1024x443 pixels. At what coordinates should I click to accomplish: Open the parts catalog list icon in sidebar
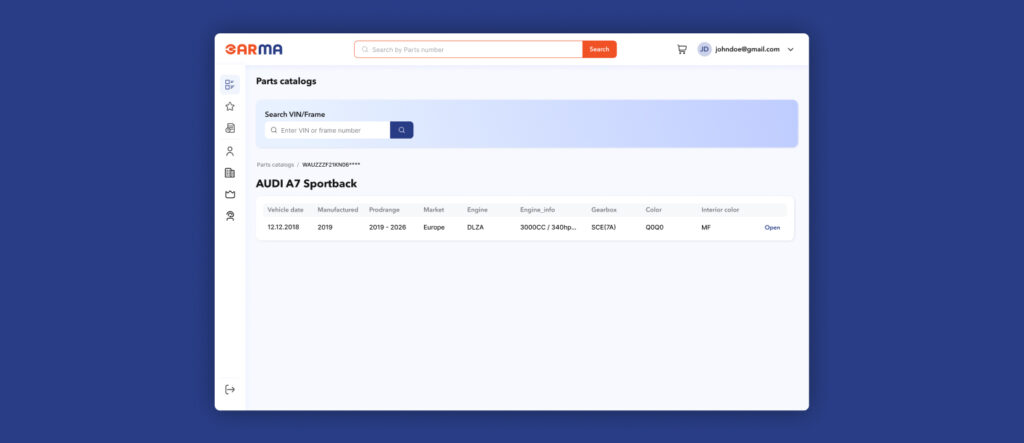tap(229, 85)
